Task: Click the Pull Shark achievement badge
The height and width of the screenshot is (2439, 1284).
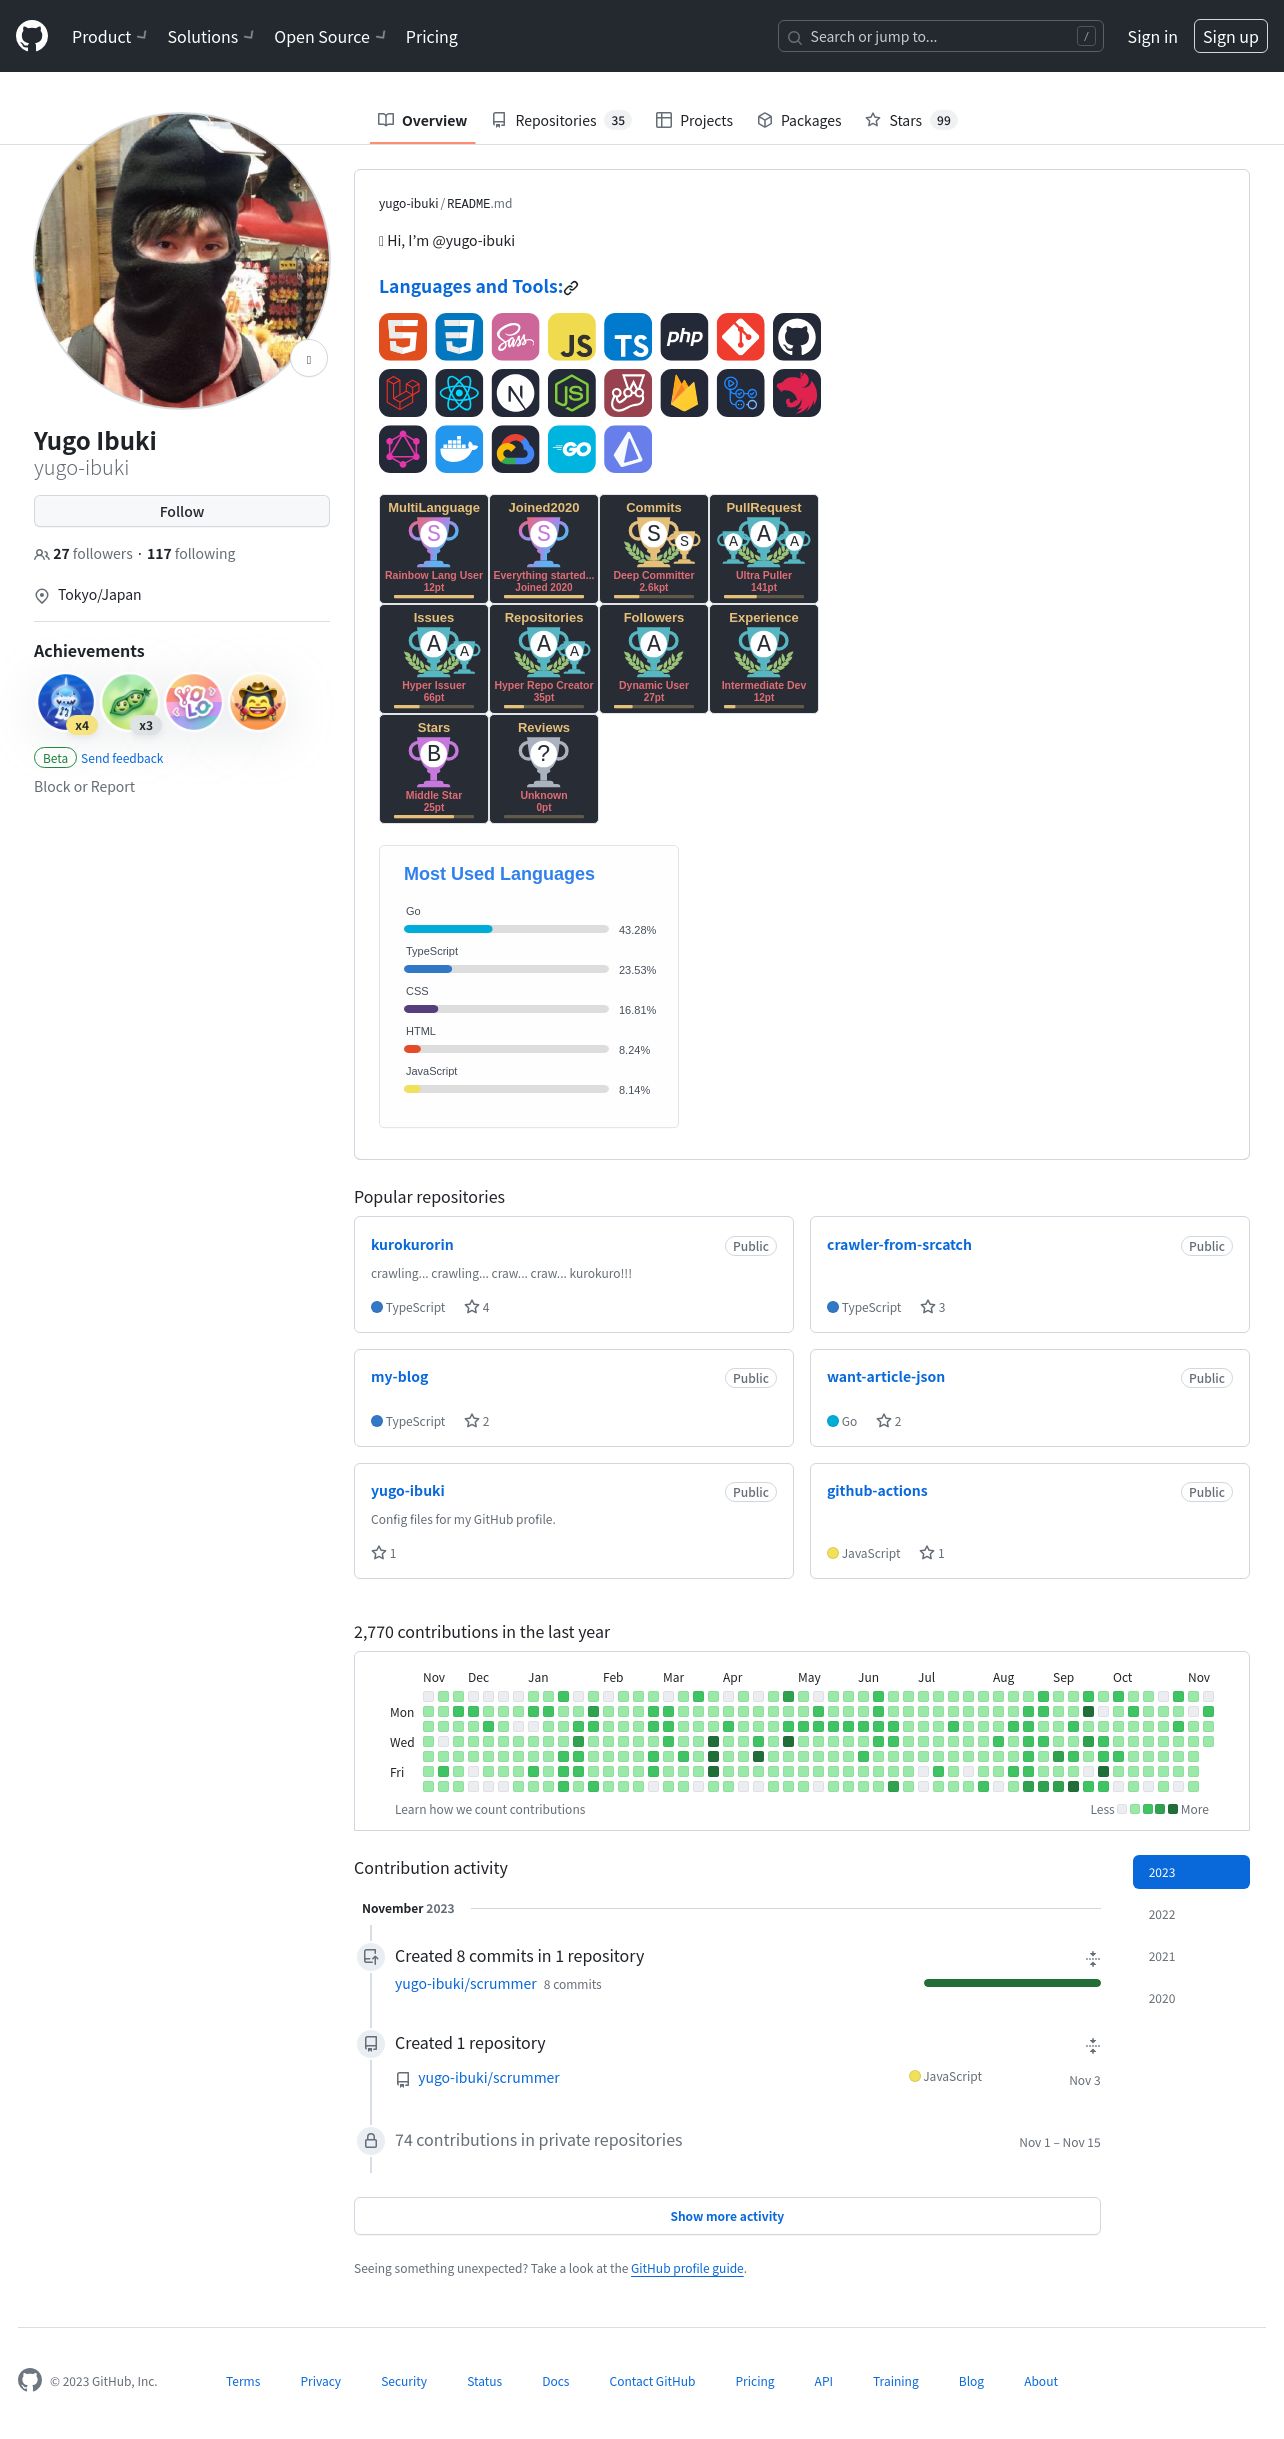Action: (66, 702)
